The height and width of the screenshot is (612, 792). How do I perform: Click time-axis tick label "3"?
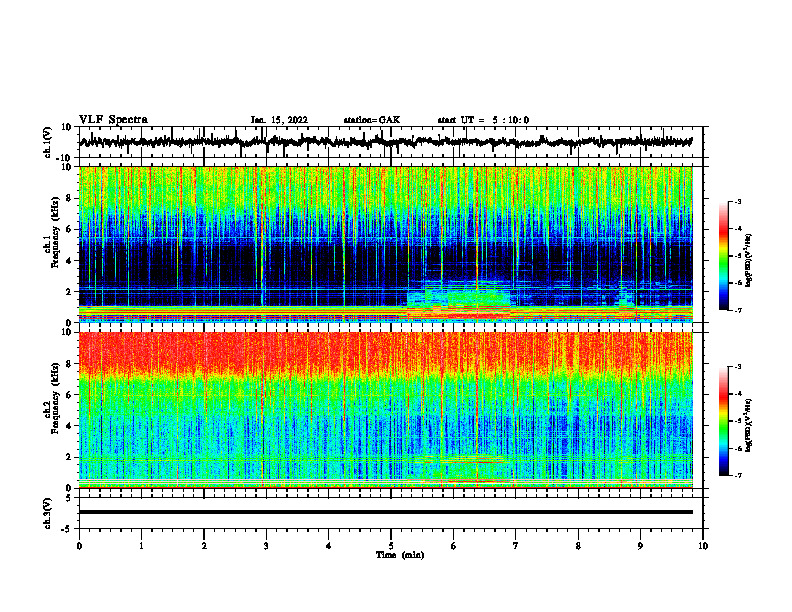point(266,546)
